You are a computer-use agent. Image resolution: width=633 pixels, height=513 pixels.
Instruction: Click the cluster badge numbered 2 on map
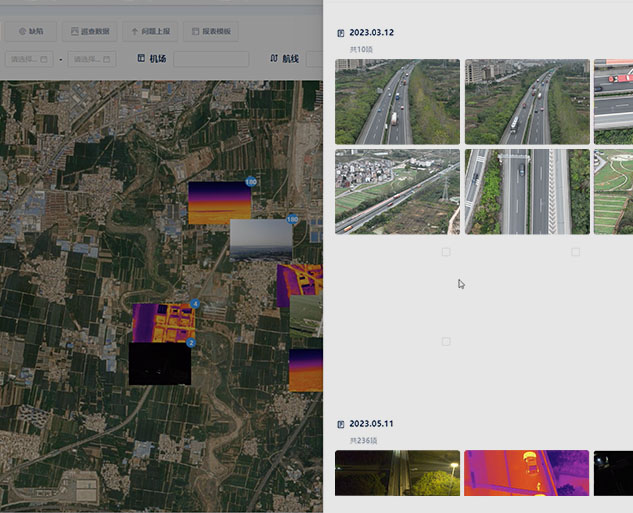point(190,343)
